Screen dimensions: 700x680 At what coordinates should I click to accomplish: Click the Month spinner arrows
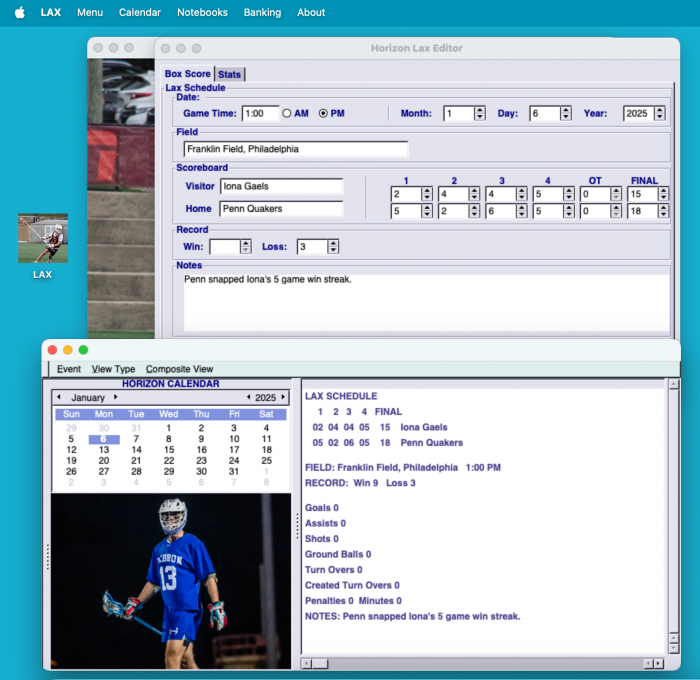(x=482, y=114)
